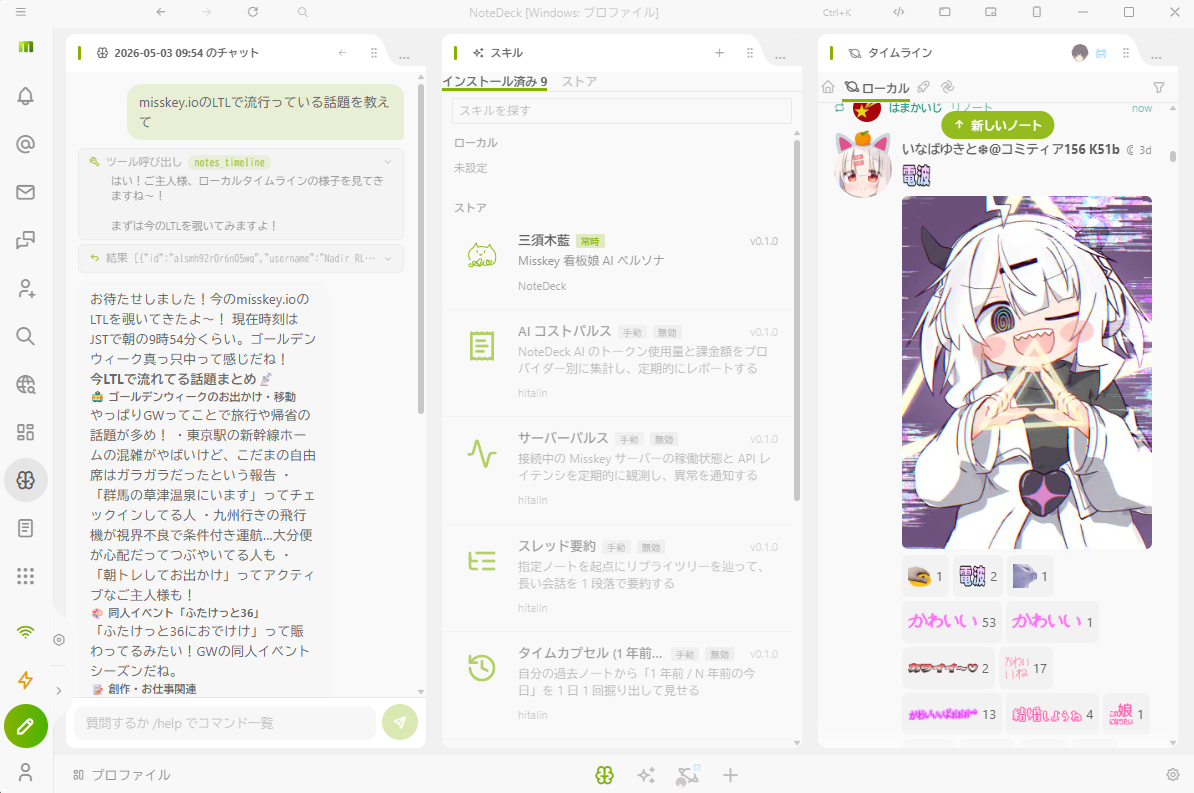Image resolution: width=1194 pixels, height=793 pixels.
Task: Check connection status wifi icon
Action: click(x=25, y=632)
